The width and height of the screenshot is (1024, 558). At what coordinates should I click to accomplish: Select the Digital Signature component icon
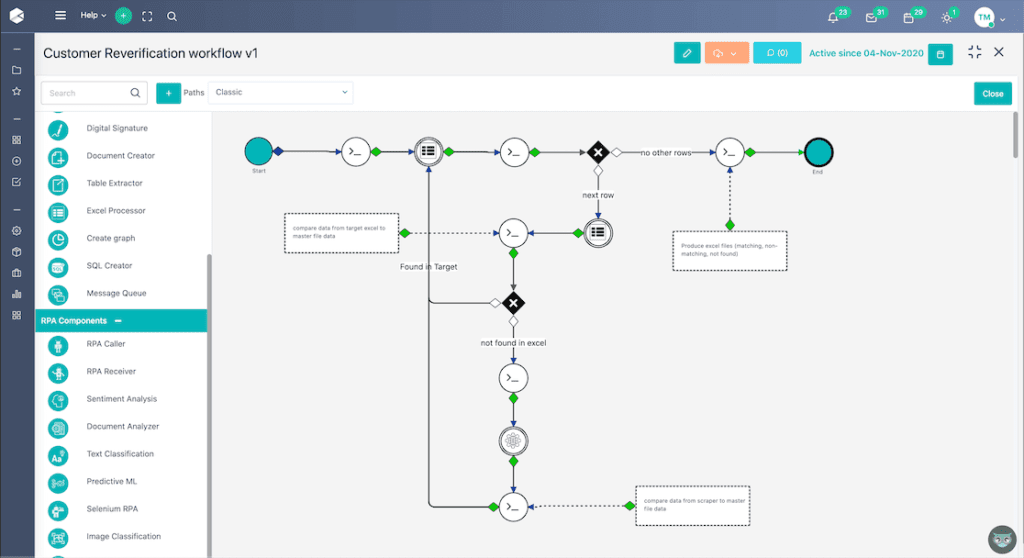pos(58,129)
